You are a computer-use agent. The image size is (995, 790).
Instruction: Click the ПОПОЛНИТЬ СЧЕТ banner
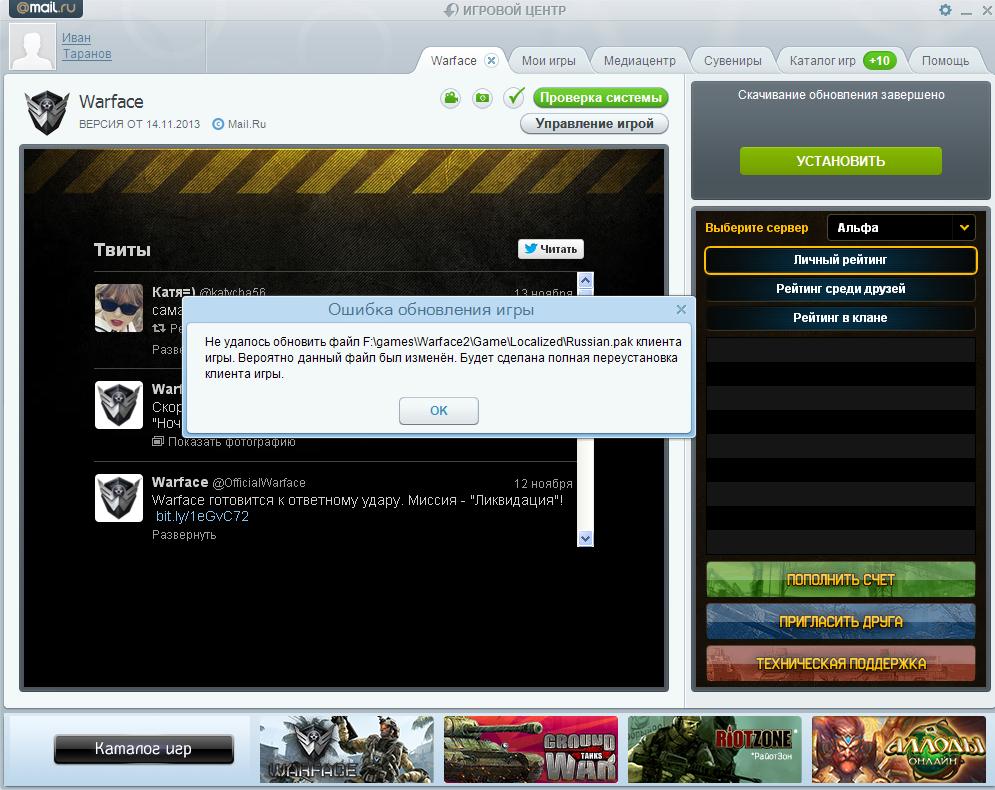point(840,579)
